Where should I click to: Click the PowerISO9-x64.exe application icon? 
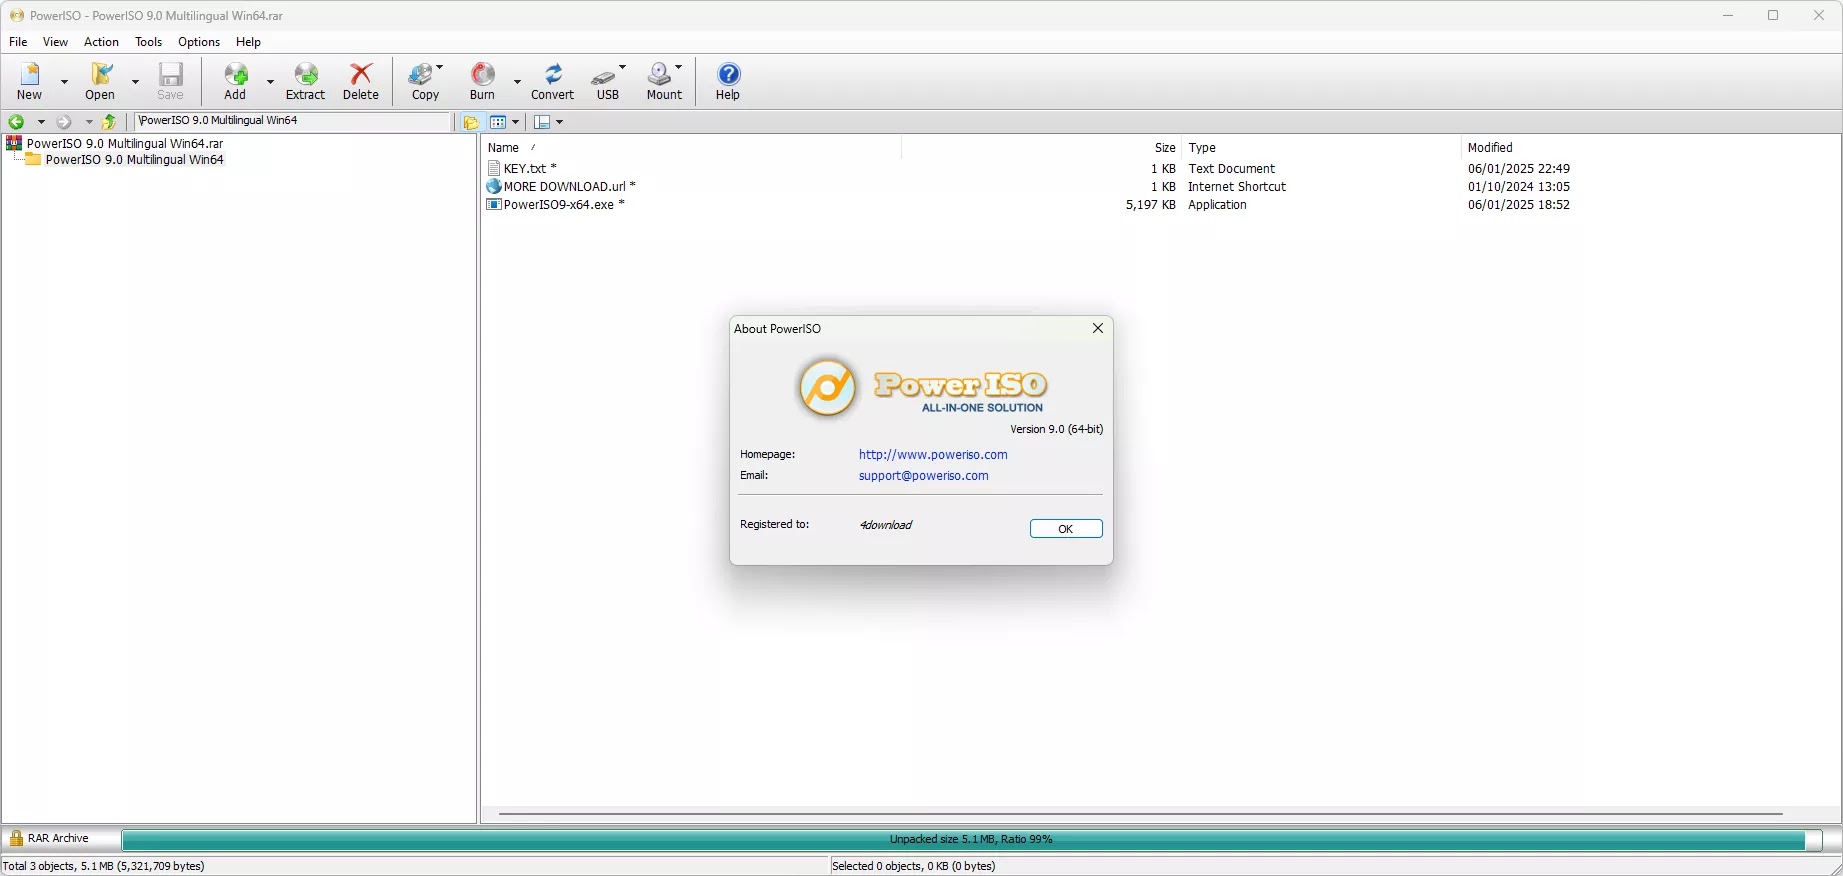(x=494, y=205)
